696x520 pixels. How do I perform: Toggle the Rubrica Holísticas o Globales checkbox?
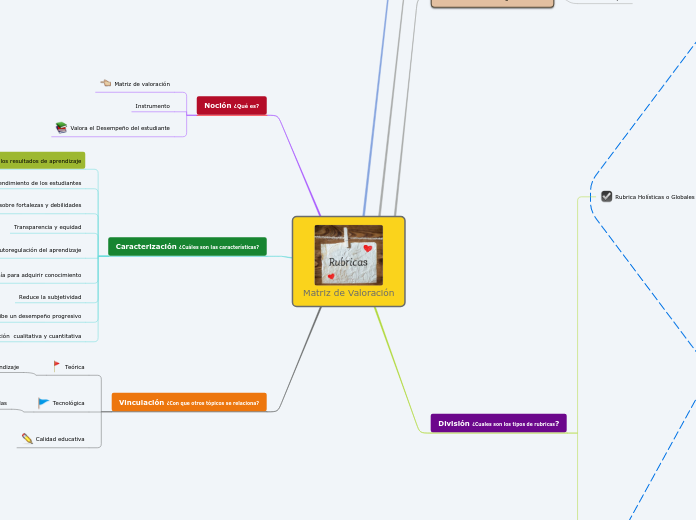pyautogui.click(x=606, y=196)
